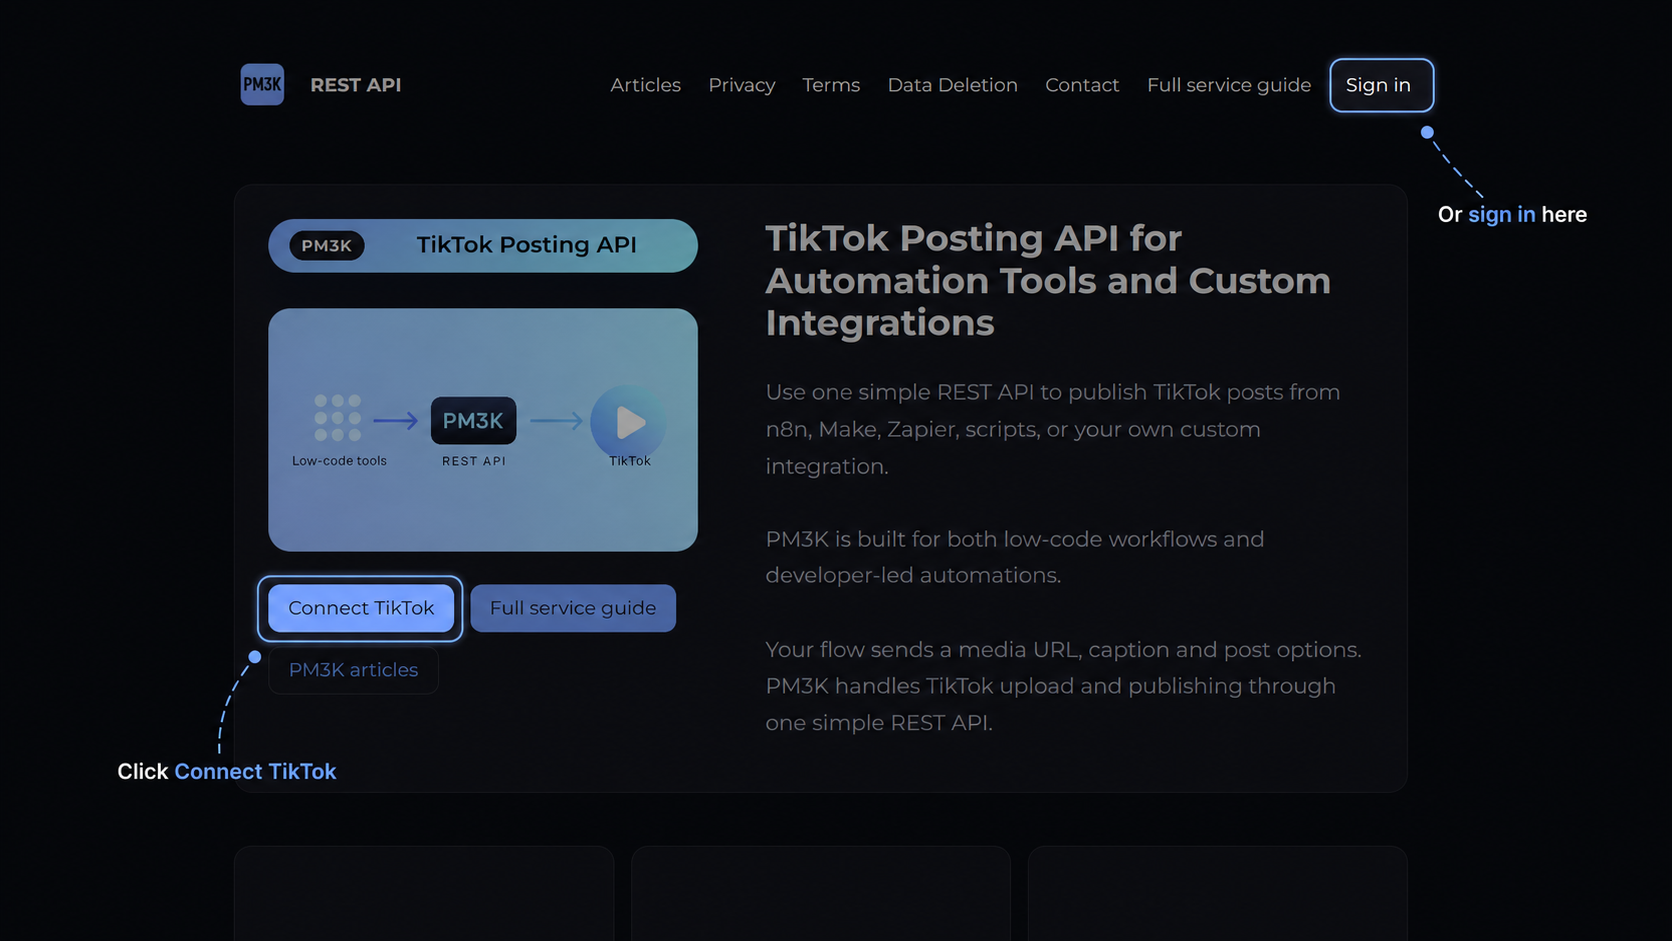Screen dimensions: 1672x941
Task: Open the Full service guide button below the diagram
Action: pyautogui.click(x=573, y=608)
